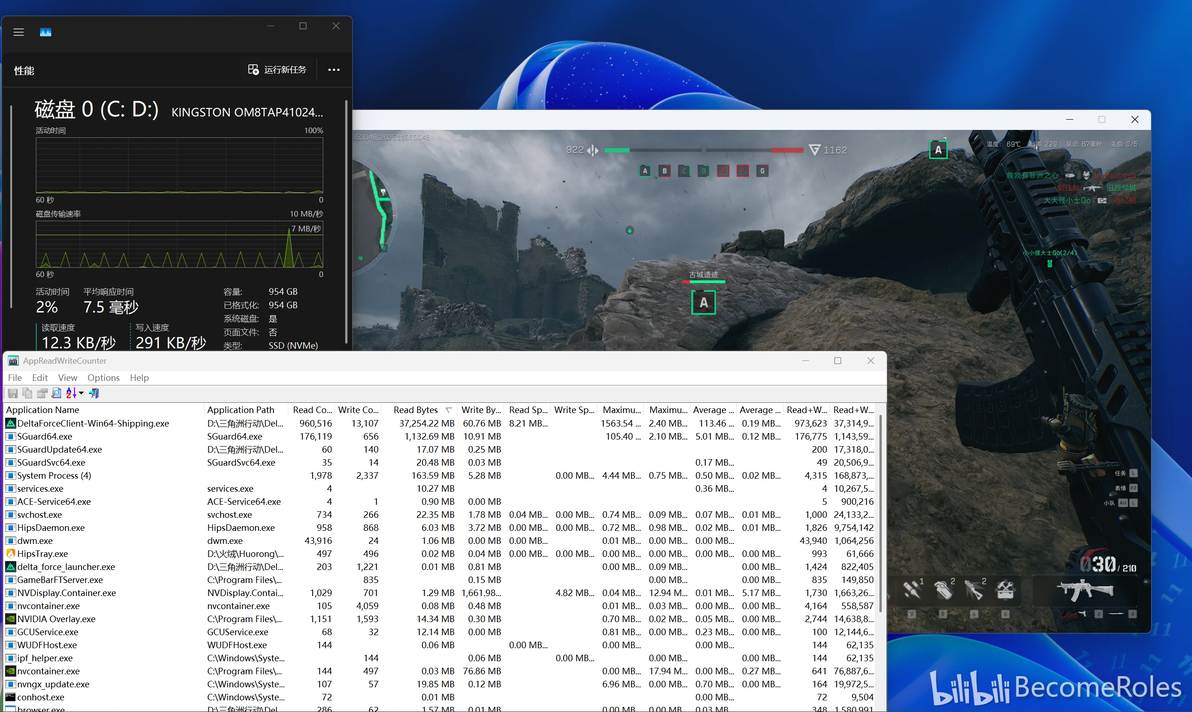The width and height of the screenshot is (1192, 712).
Task: Select the GCUService.exe row
Action: (x=441, y=631)
